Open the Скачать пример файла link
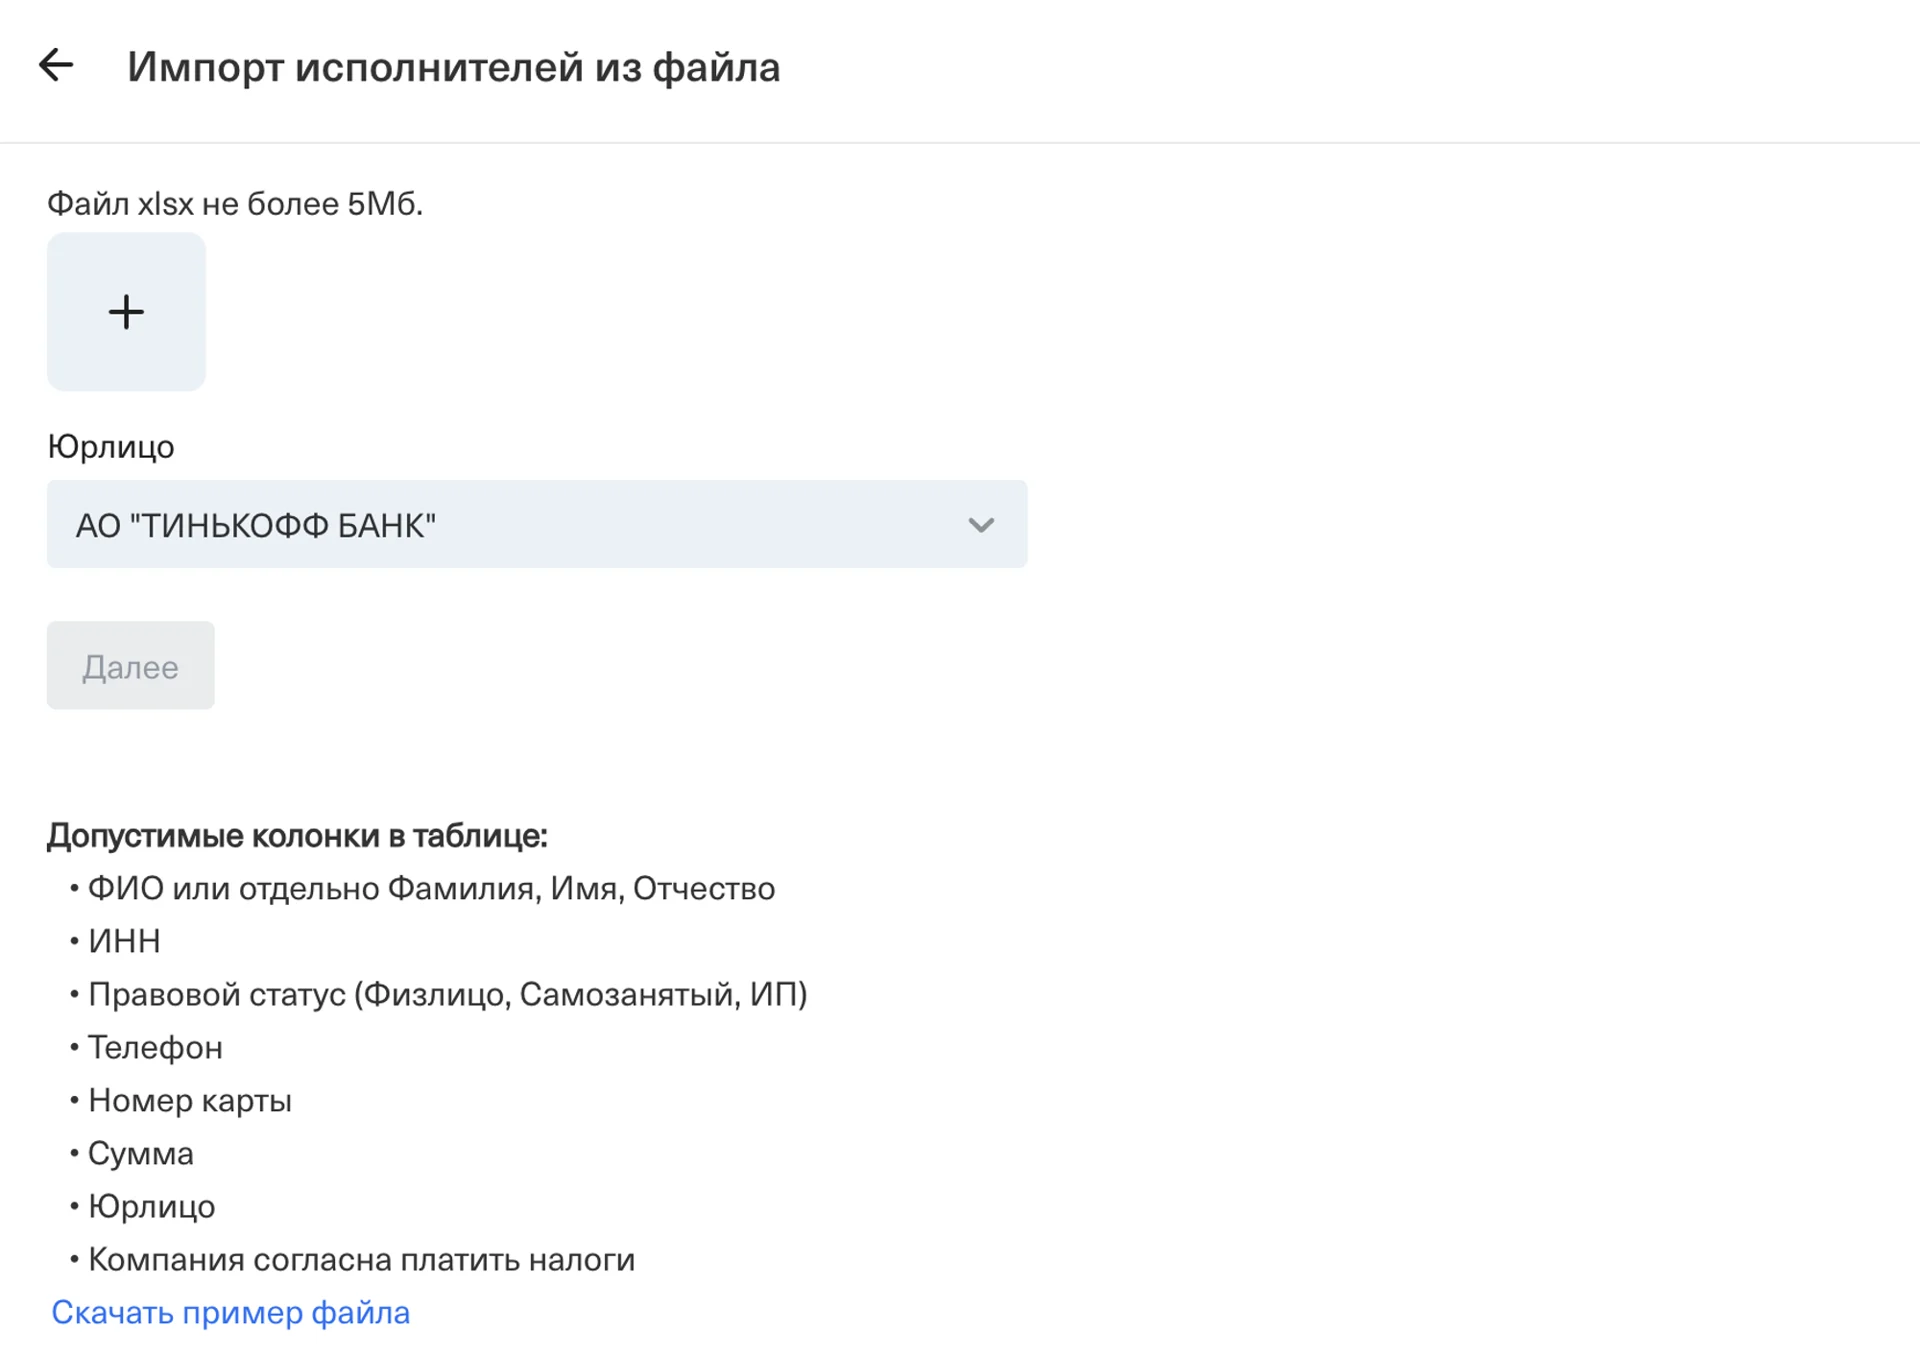This screenshot has width=1920, height=1356. (x=231, y=1312)
